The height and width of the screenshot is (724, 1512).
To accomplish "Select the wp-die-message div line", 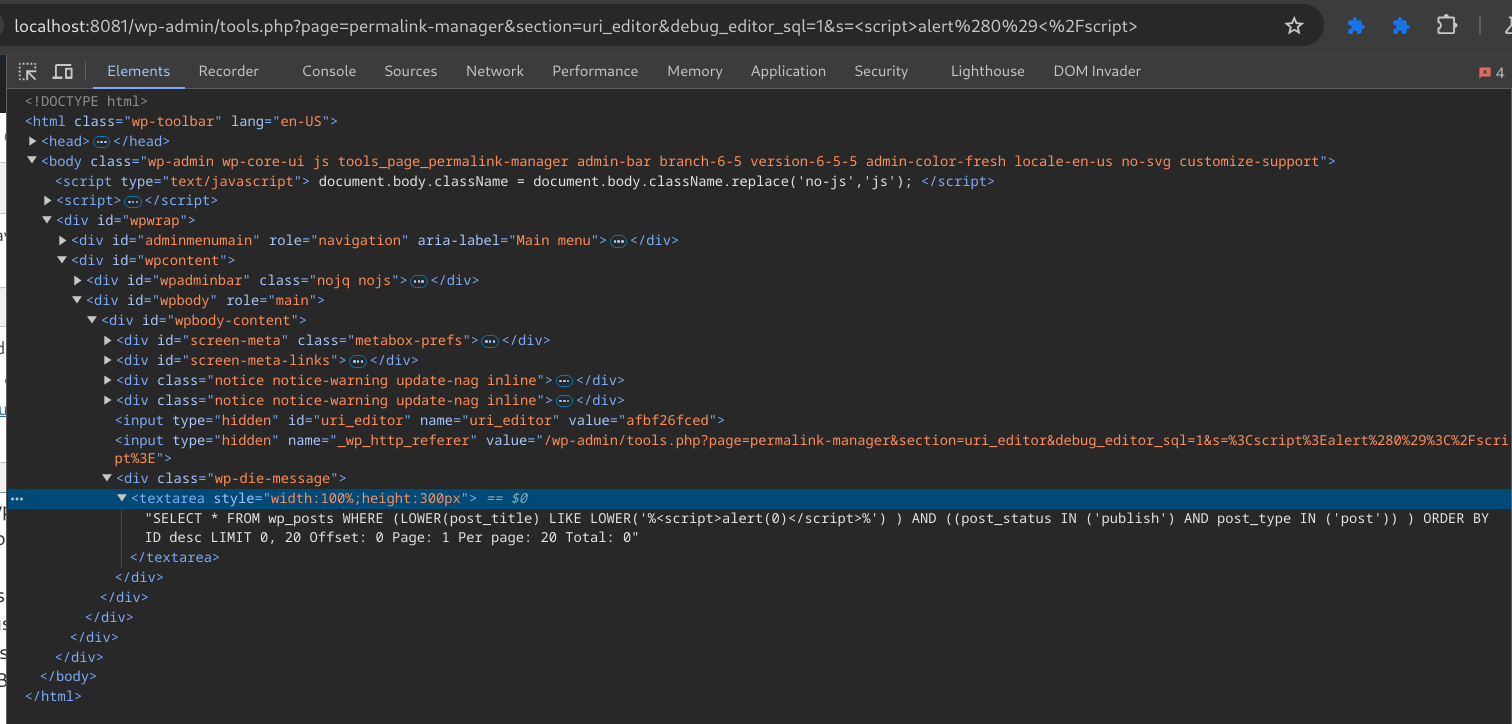I will (230, 478).
